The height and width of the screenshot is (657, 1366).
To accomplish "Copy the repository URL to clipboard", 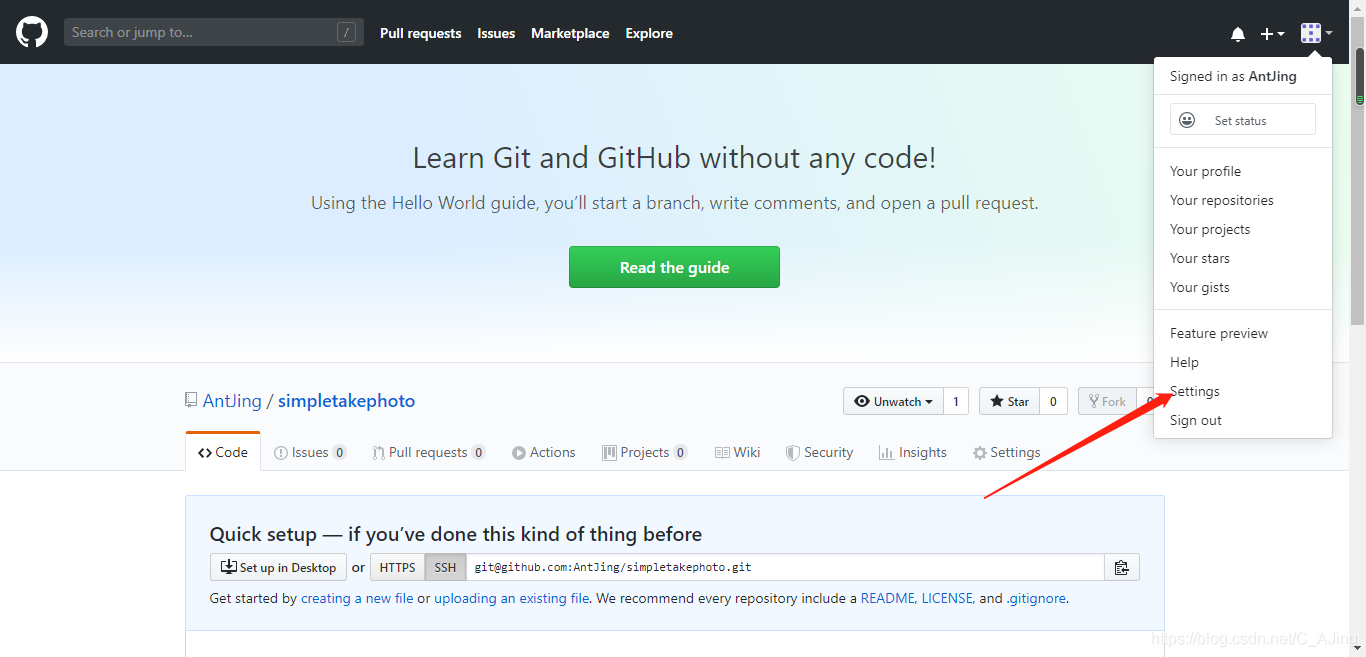I will [x=1122, y=567].
